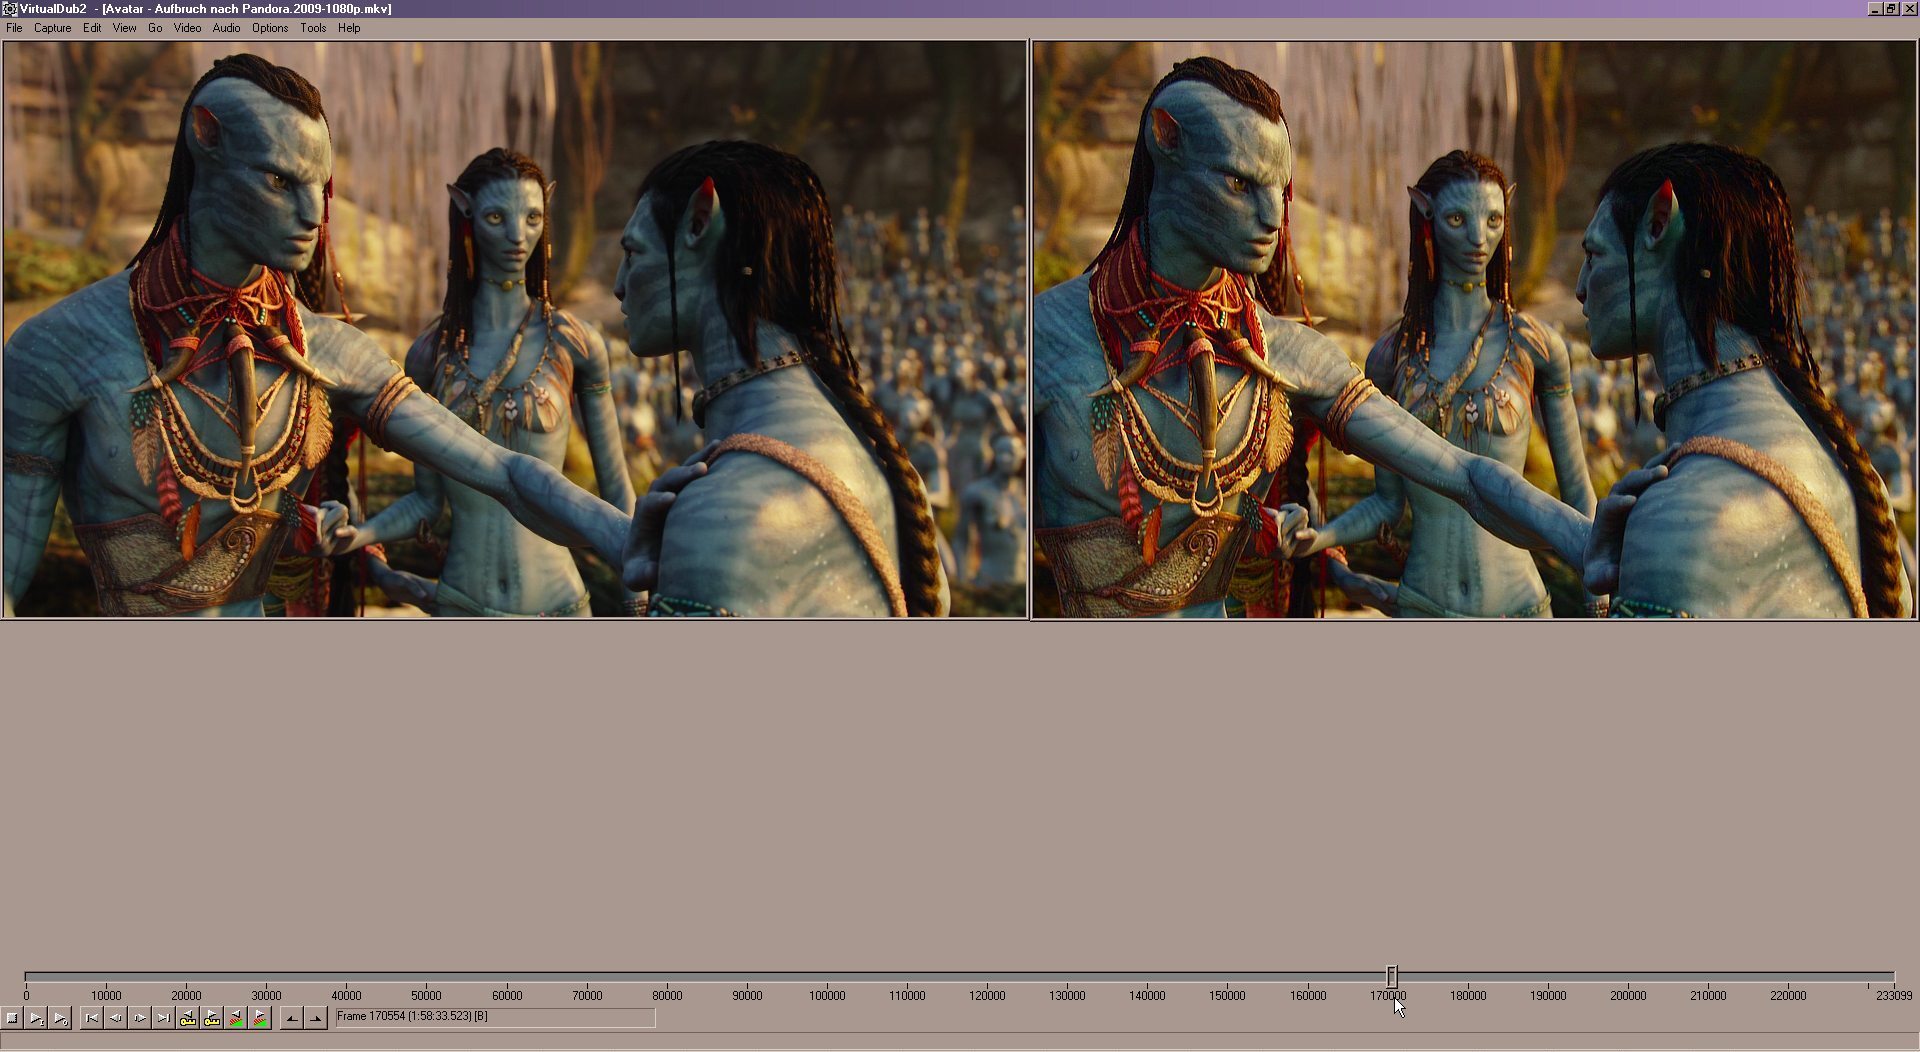1920x1052 pixels.
Task: Go to previous key frame
Action: tap(188, 1018)
